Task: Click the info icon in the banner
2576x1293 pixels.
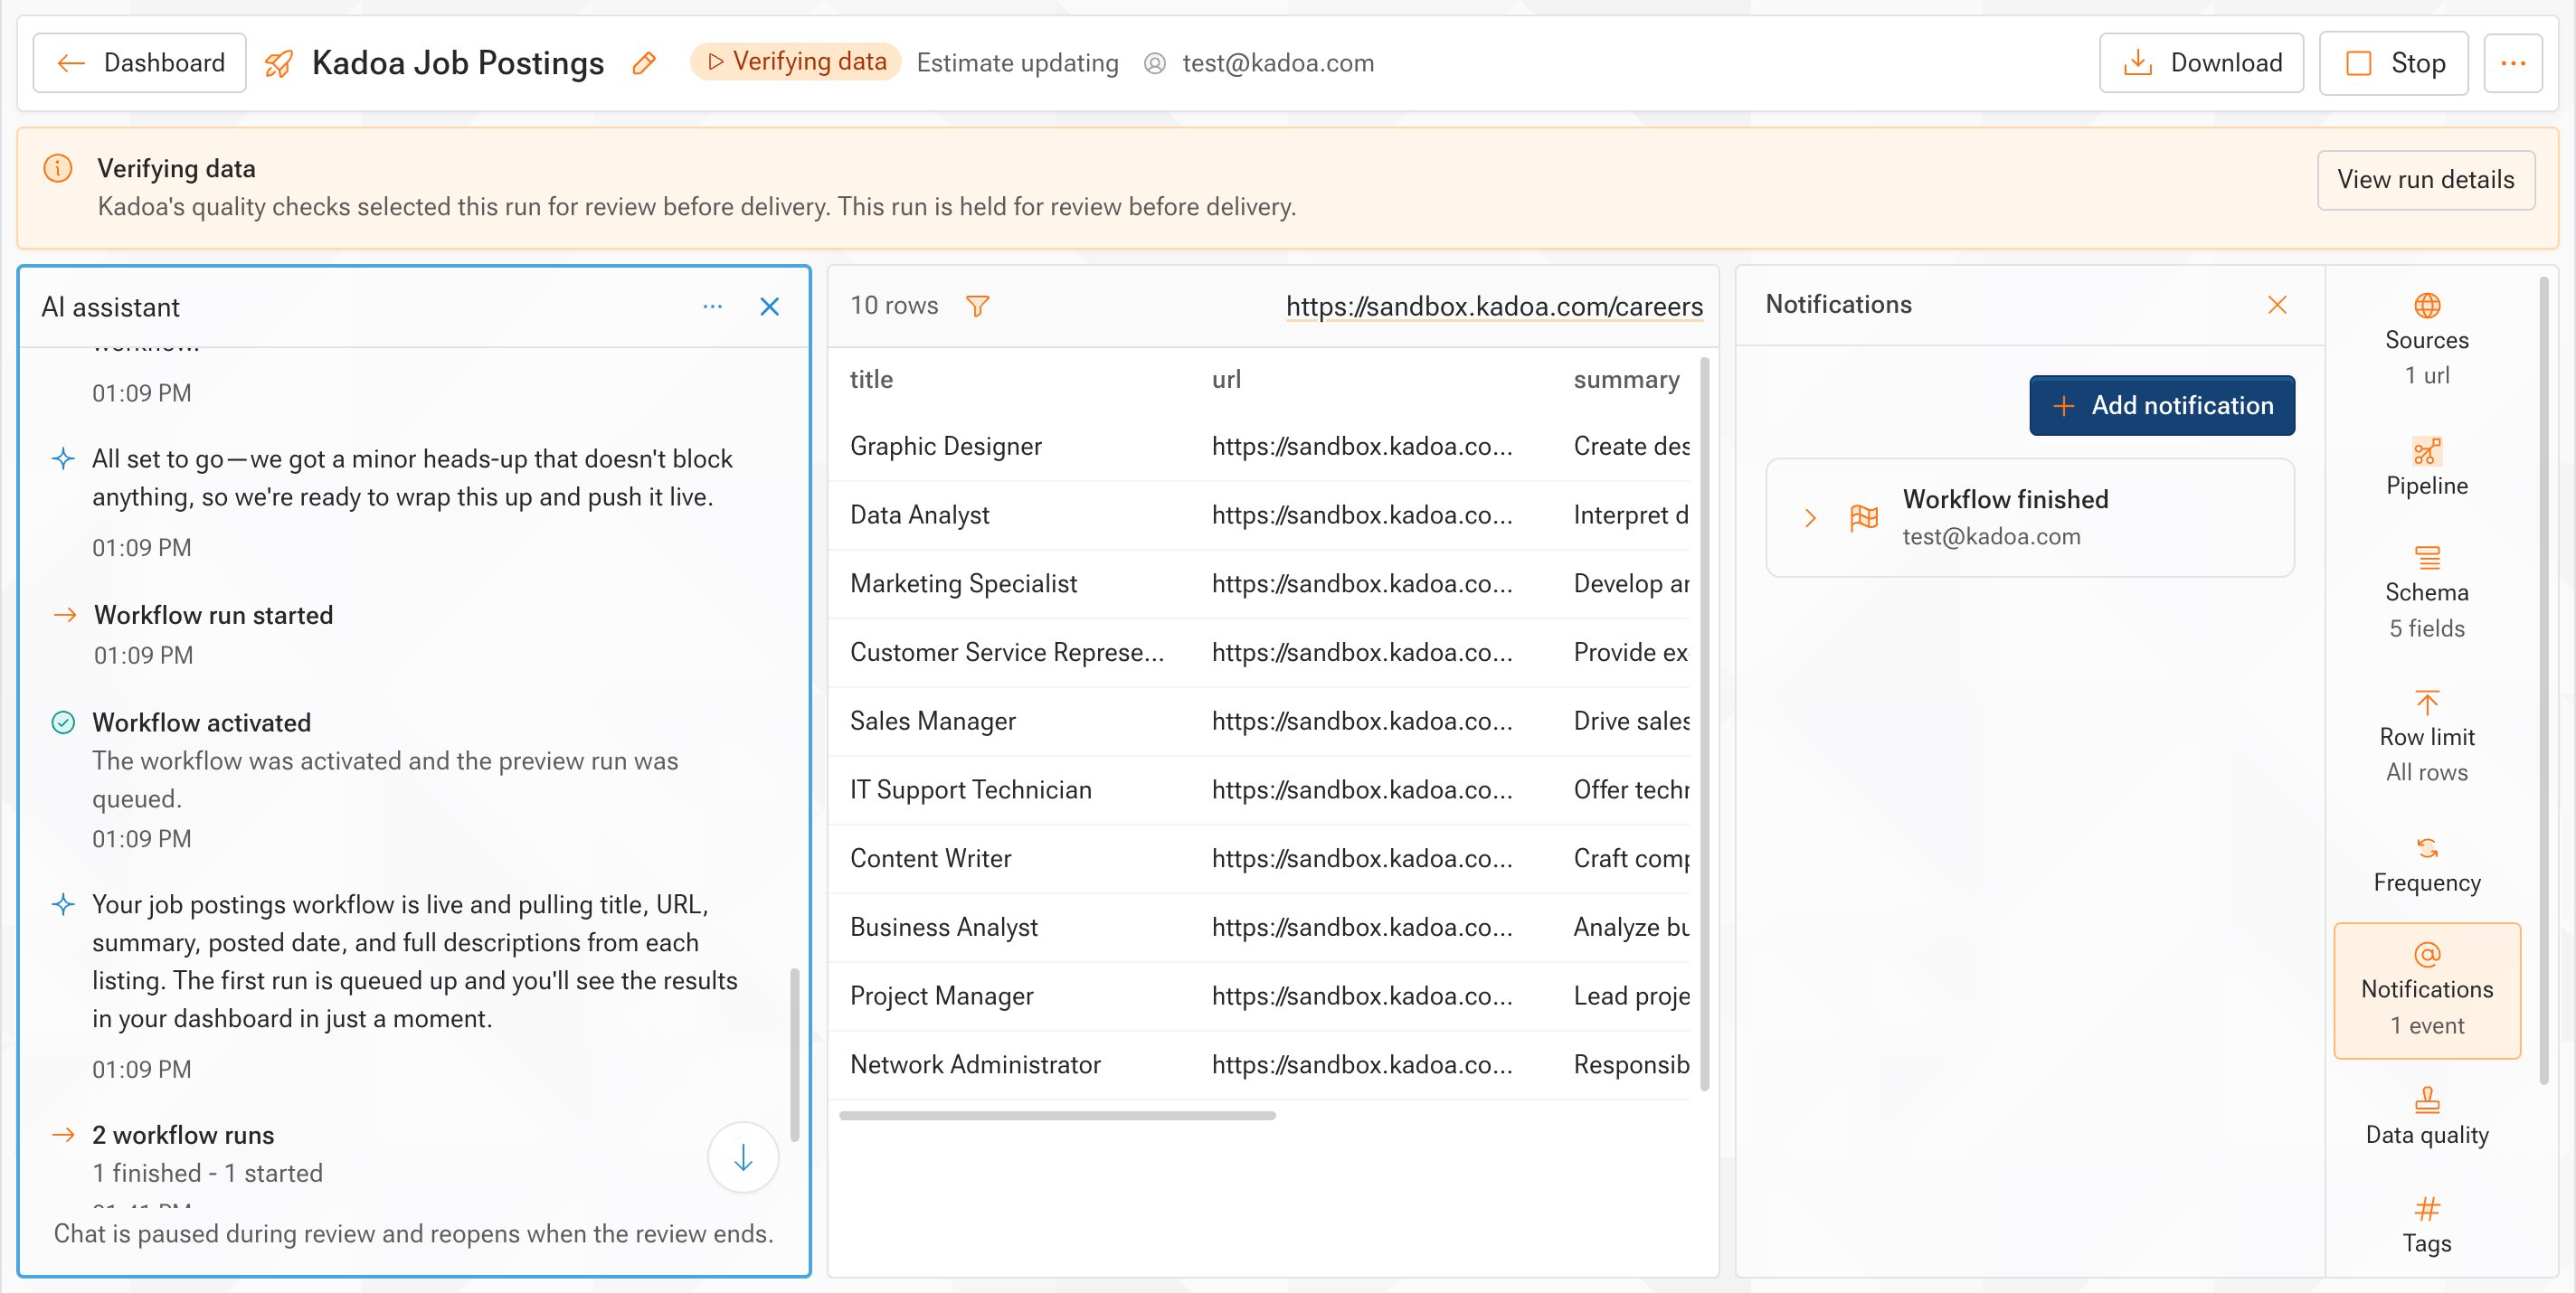Action: coord(58,168)
